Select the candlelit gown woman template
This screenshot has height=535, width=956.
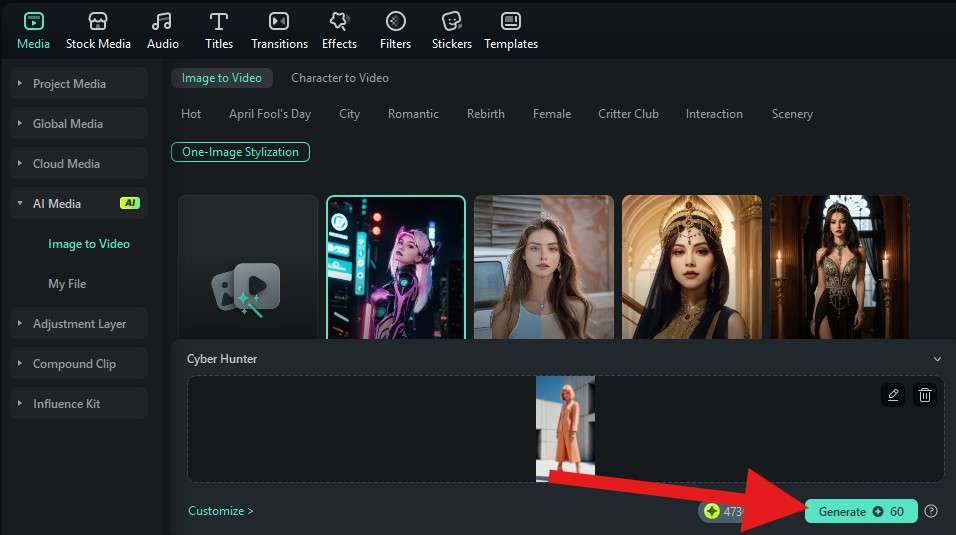[x=840, y=267]
